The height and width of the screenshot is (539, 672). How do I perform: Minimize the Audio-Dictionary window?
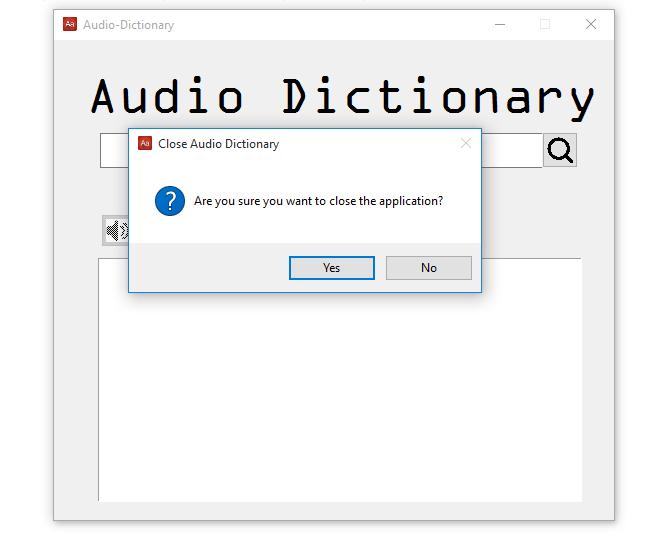[500, 24]
